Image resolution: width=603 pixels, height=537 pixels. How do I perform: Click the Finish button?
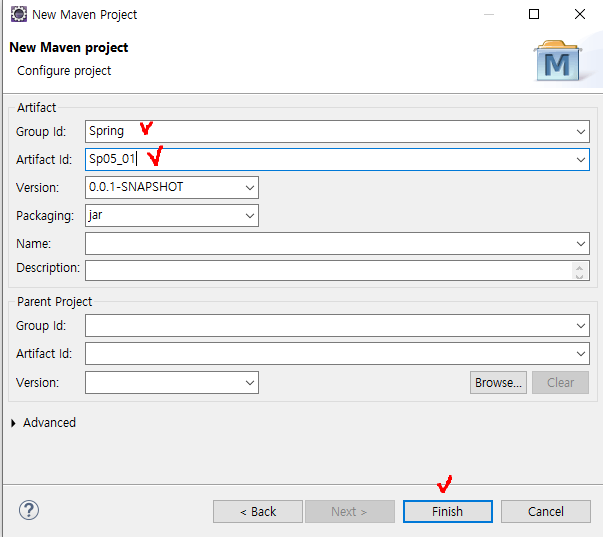448,511
